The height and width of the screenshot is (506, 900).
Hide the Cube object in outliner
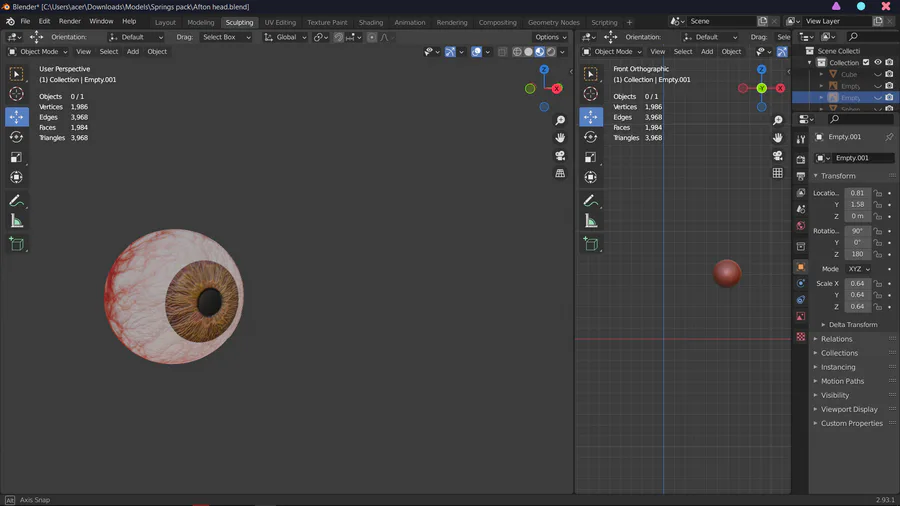(x=878, y=74)
